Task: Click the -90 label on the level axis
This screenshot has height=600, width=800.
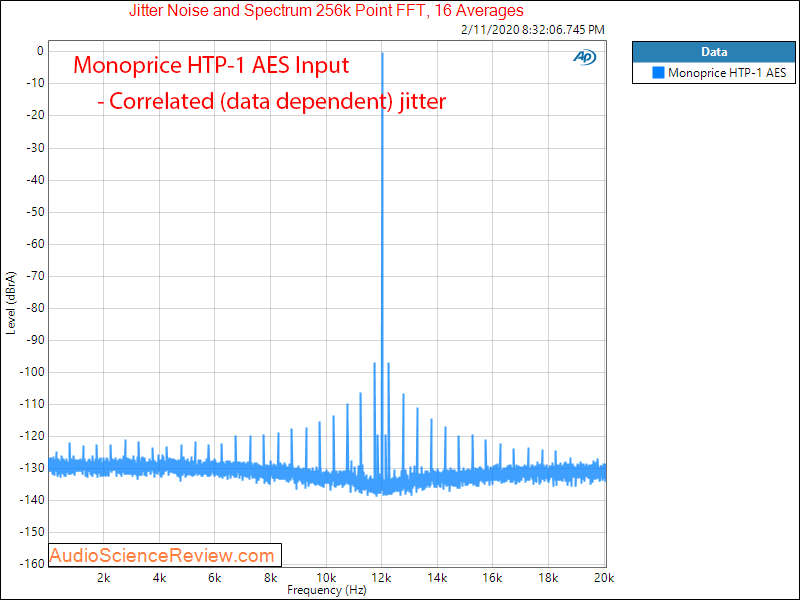Action: (x=35, y=340)
